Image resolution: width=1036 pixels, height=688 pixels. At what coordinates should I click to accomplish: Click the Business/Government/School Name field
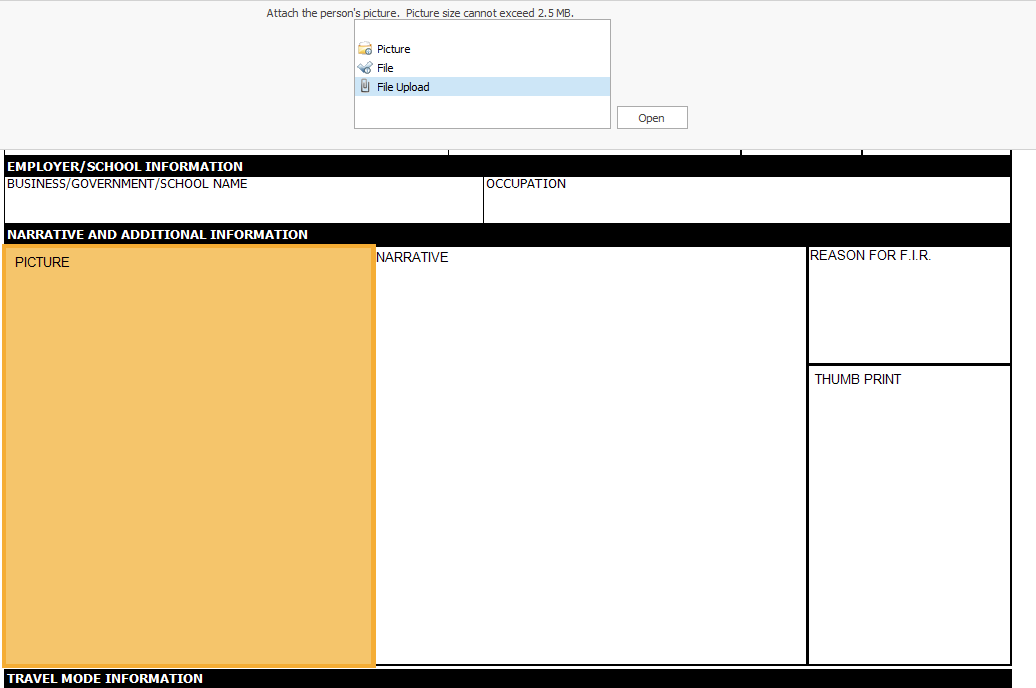(x=243, y=205)
